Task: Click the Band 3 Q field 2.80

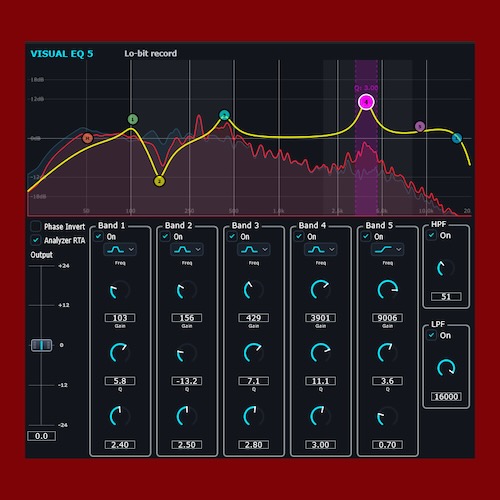Action: point(254,444)
